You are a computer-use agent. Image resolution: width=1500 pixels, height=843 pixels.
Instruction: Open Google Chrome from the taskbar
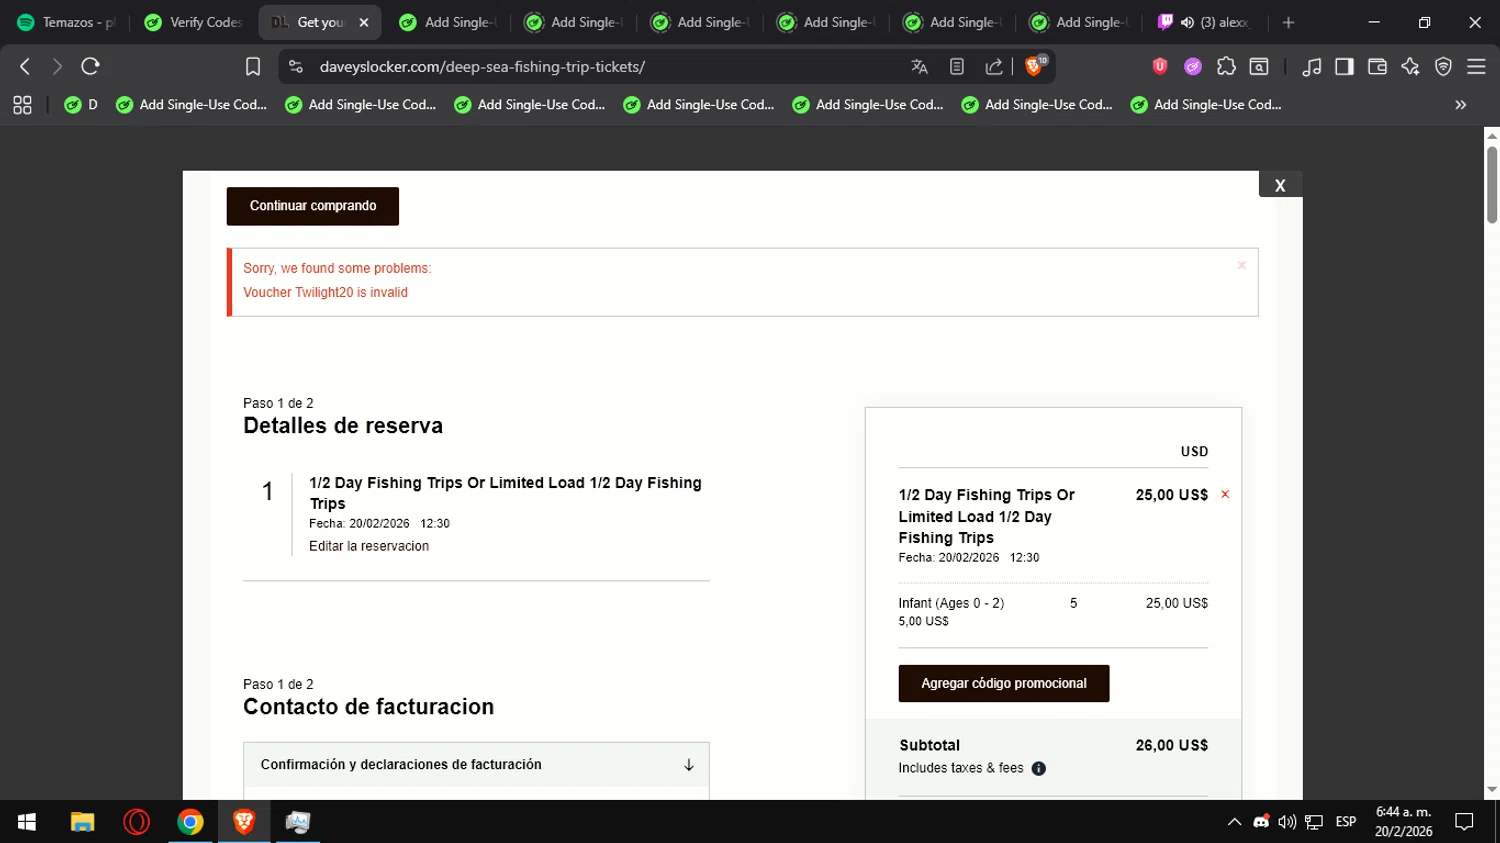point(190,822)
